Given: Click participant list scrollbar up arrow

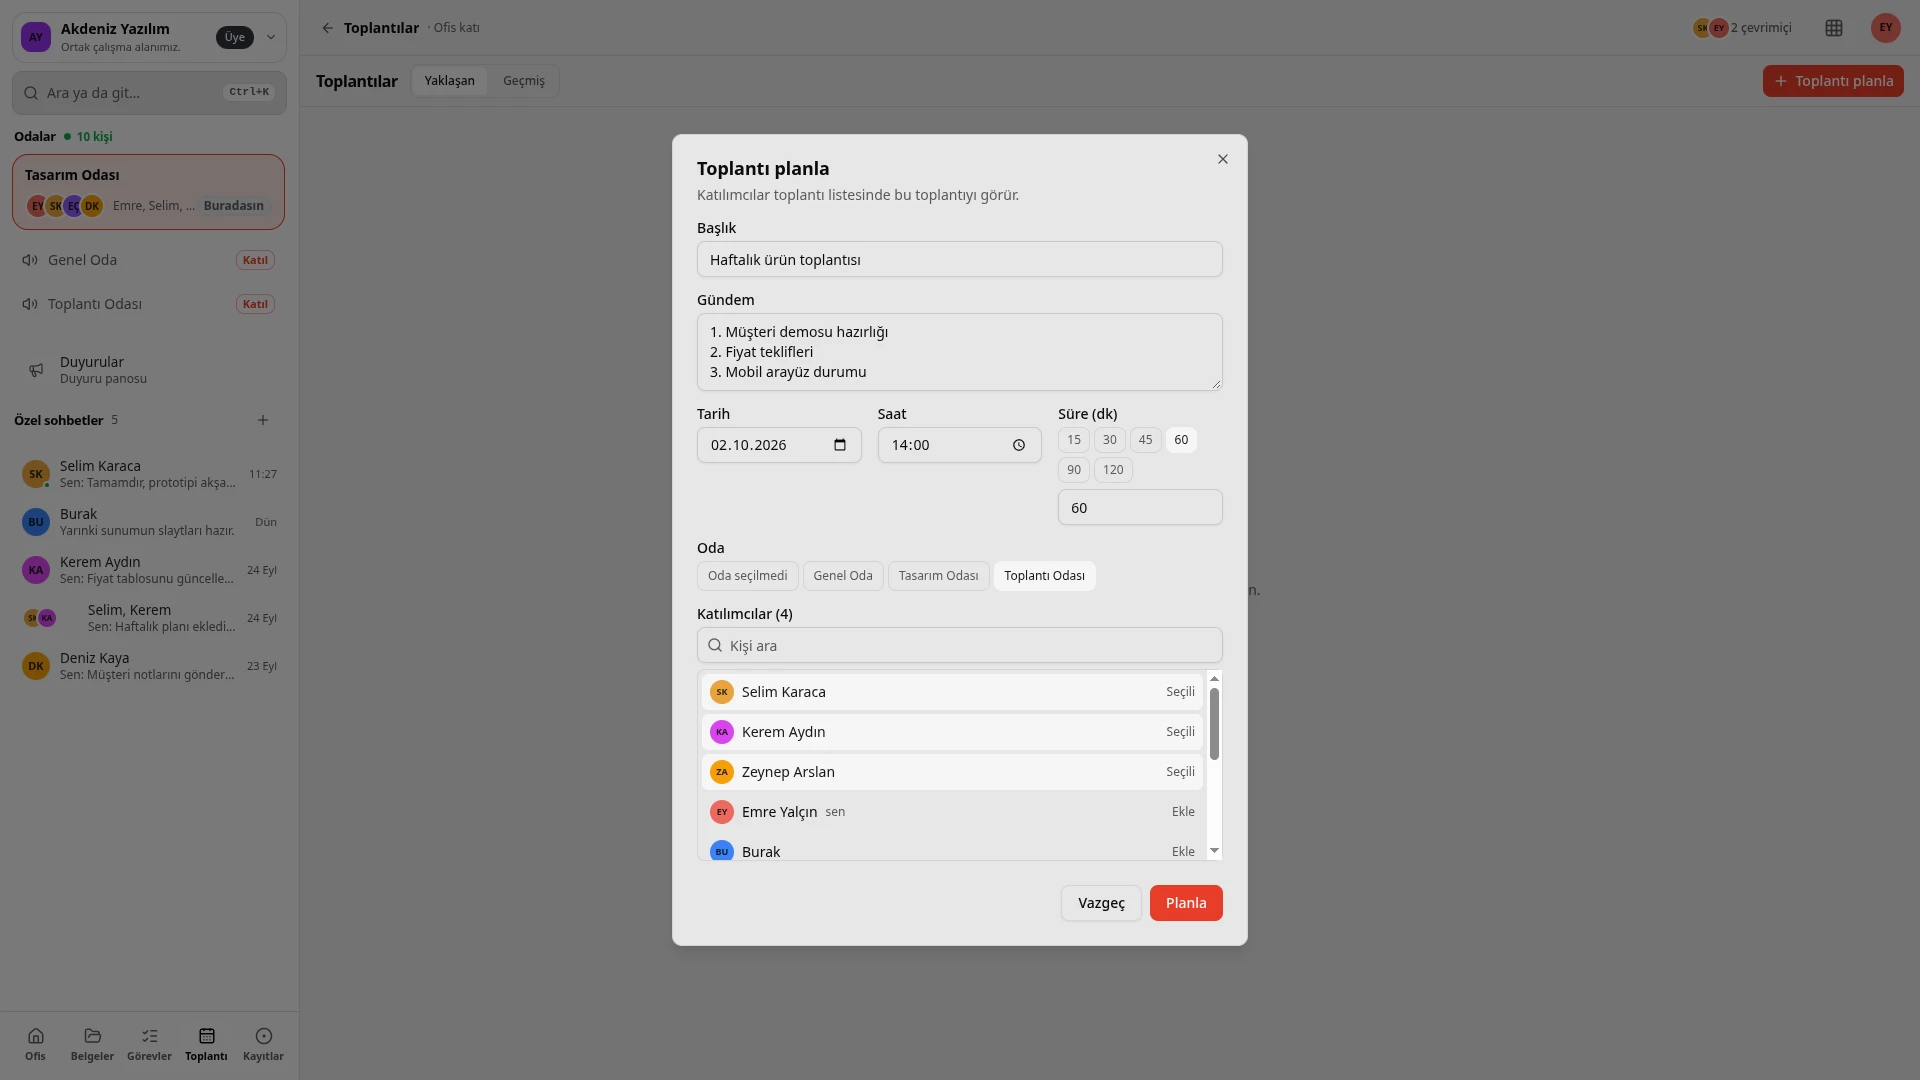Looking at the screenshot, I should click(x=1214, y=679).
